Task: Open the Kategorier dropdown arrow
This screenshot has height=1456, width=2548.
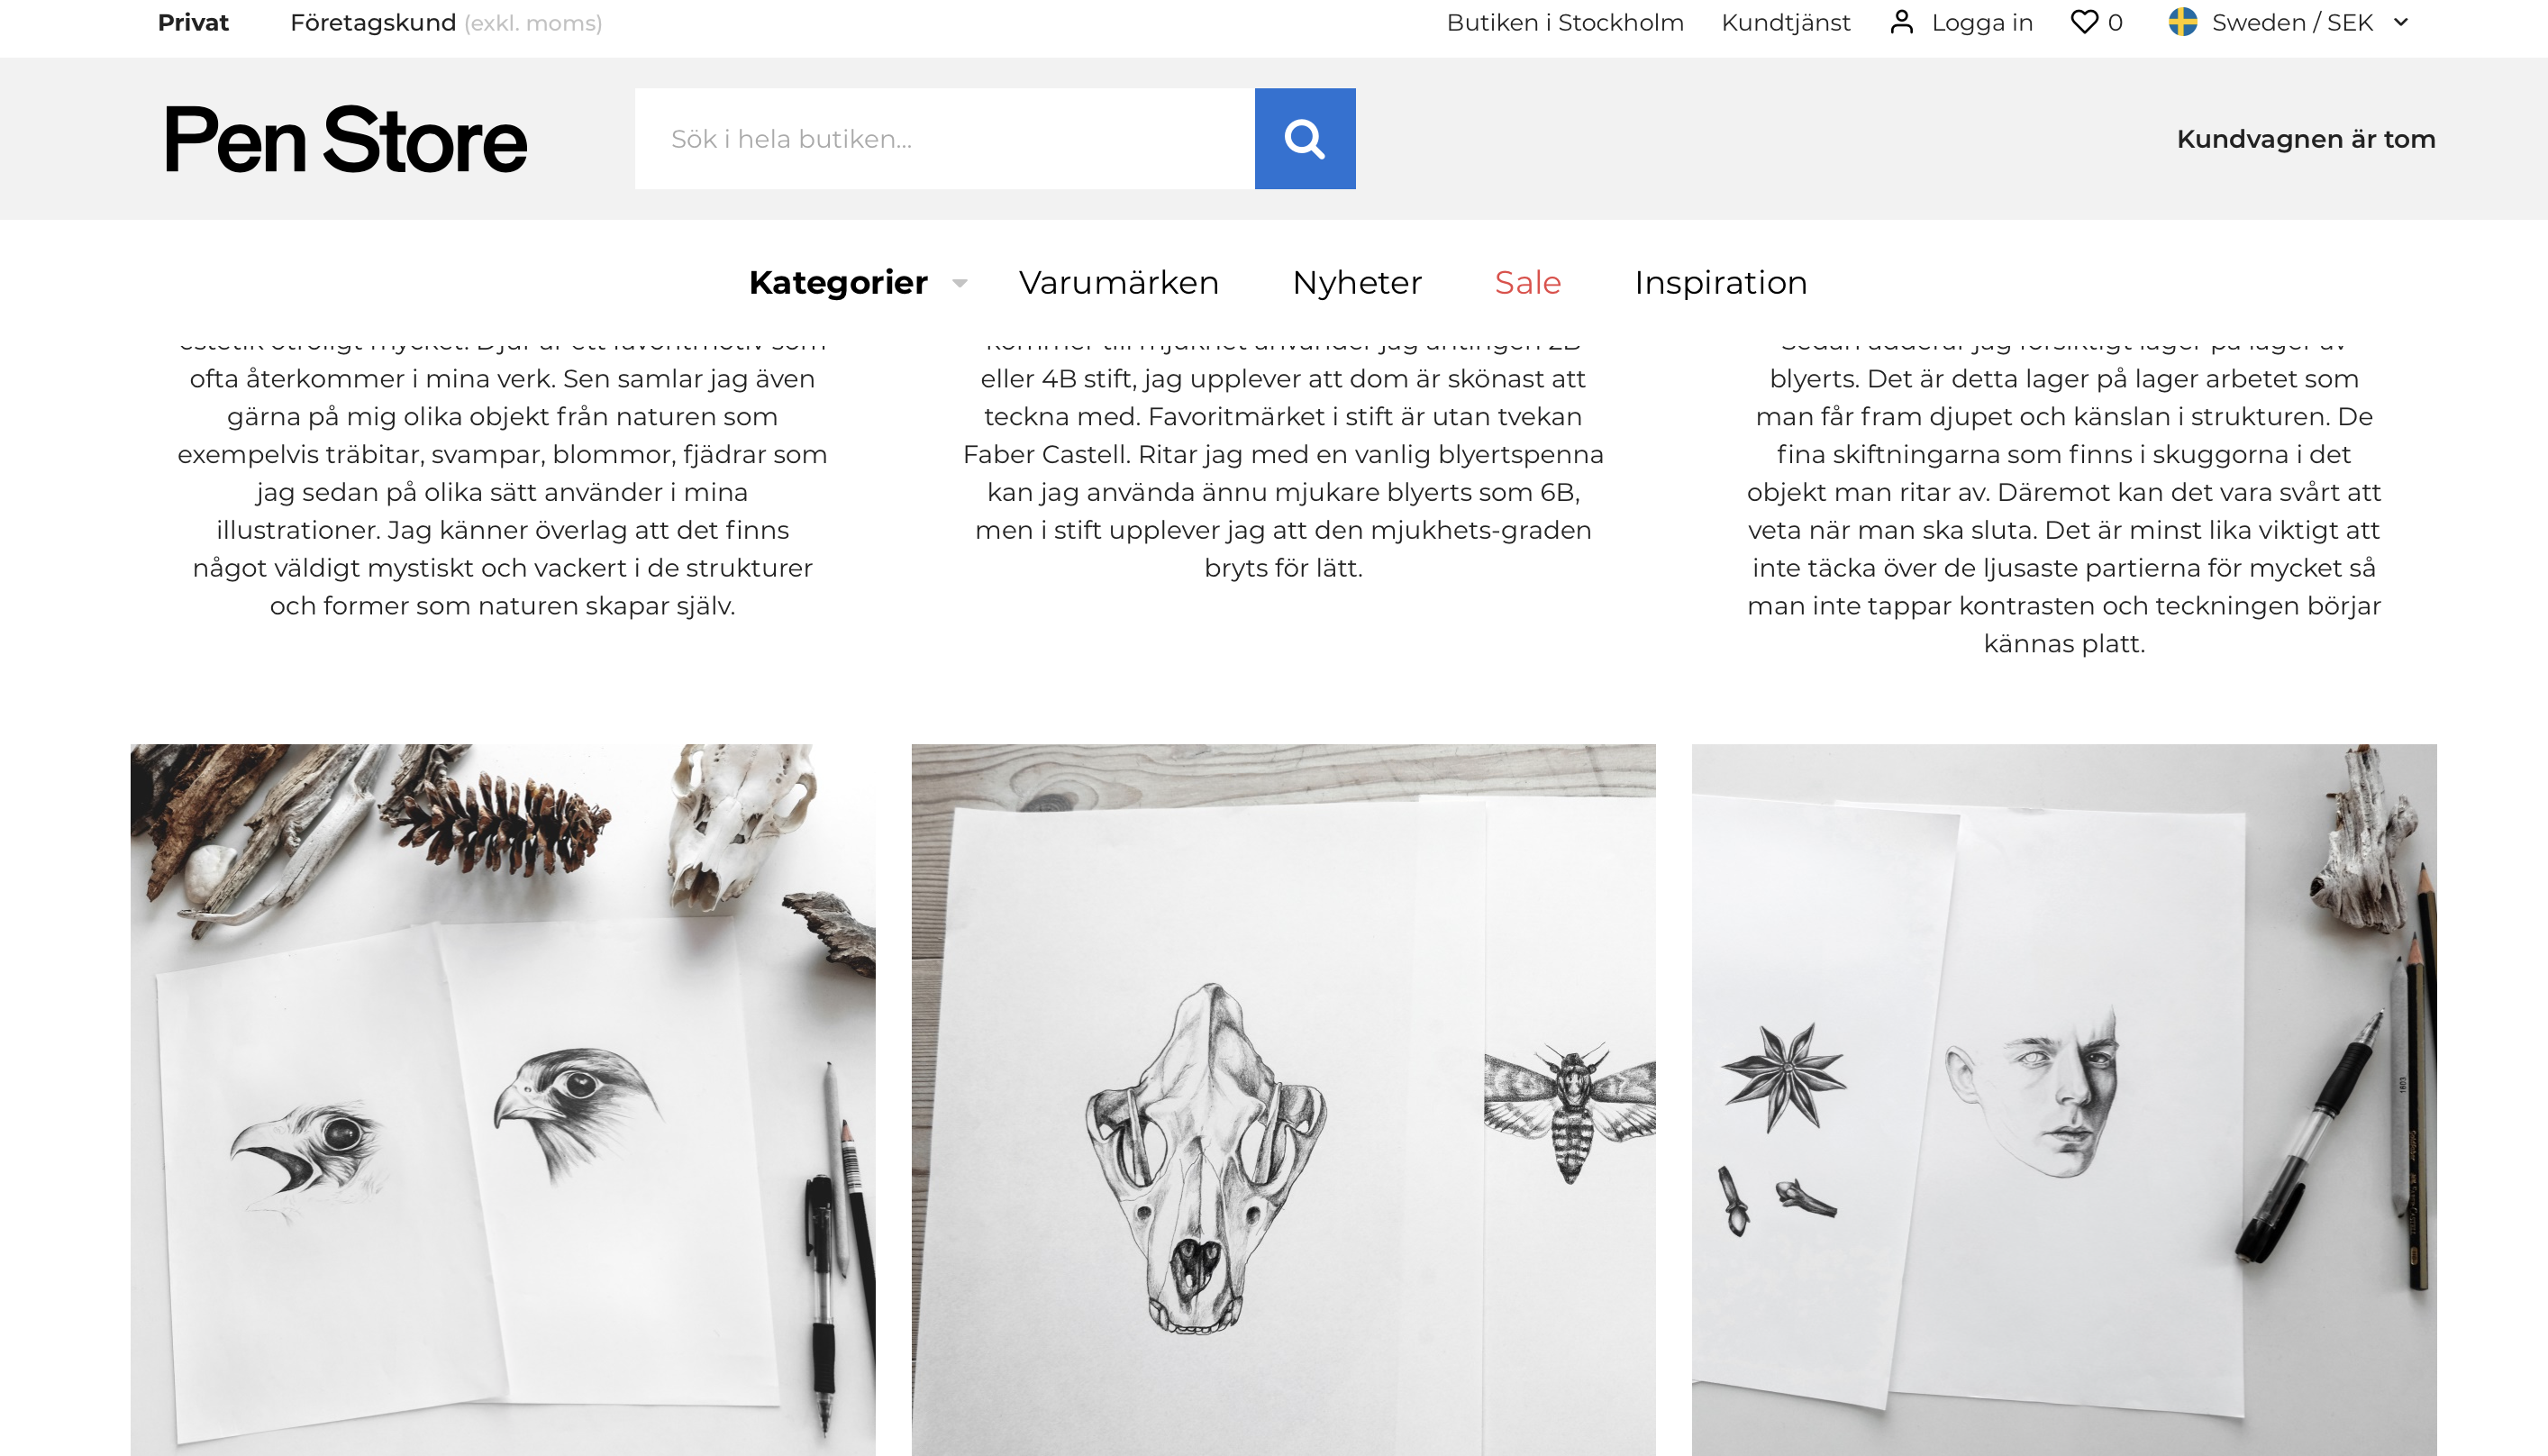Action: 960,283
